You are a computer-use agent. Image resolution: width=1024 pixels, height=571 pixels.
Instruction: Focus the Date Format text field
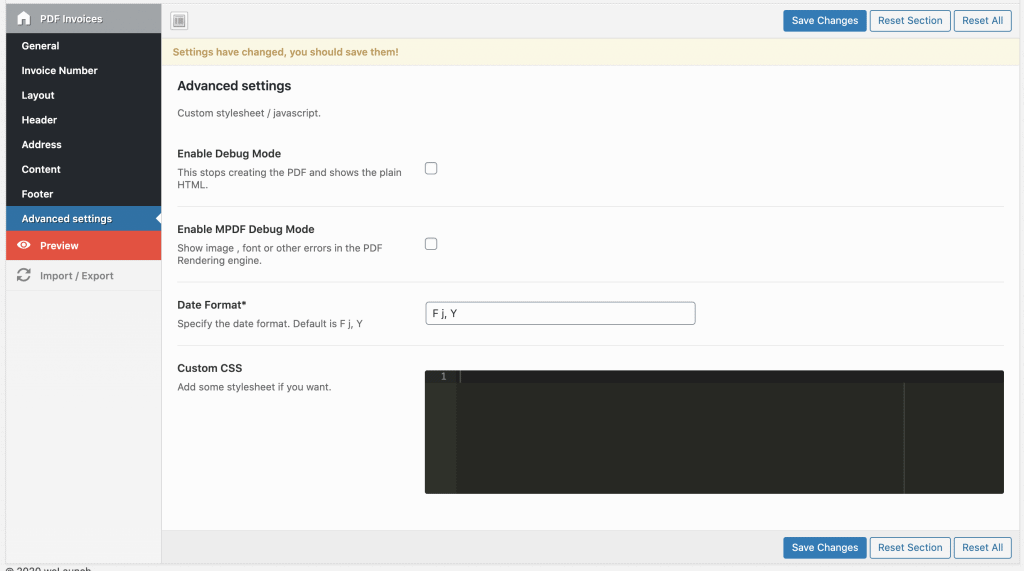560,314
